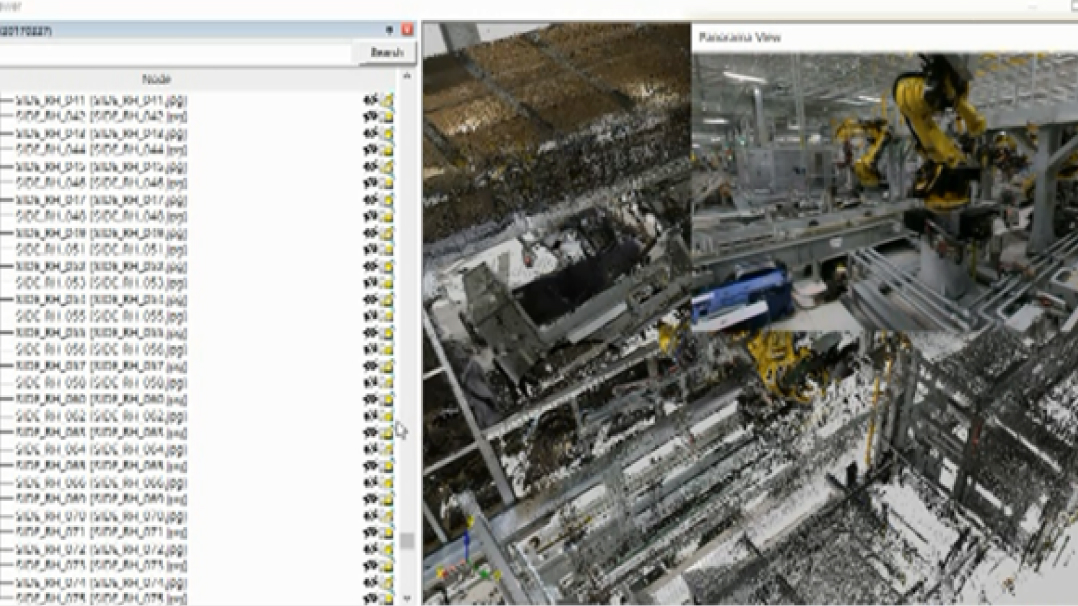Close the node list panel

coord(407,31)
